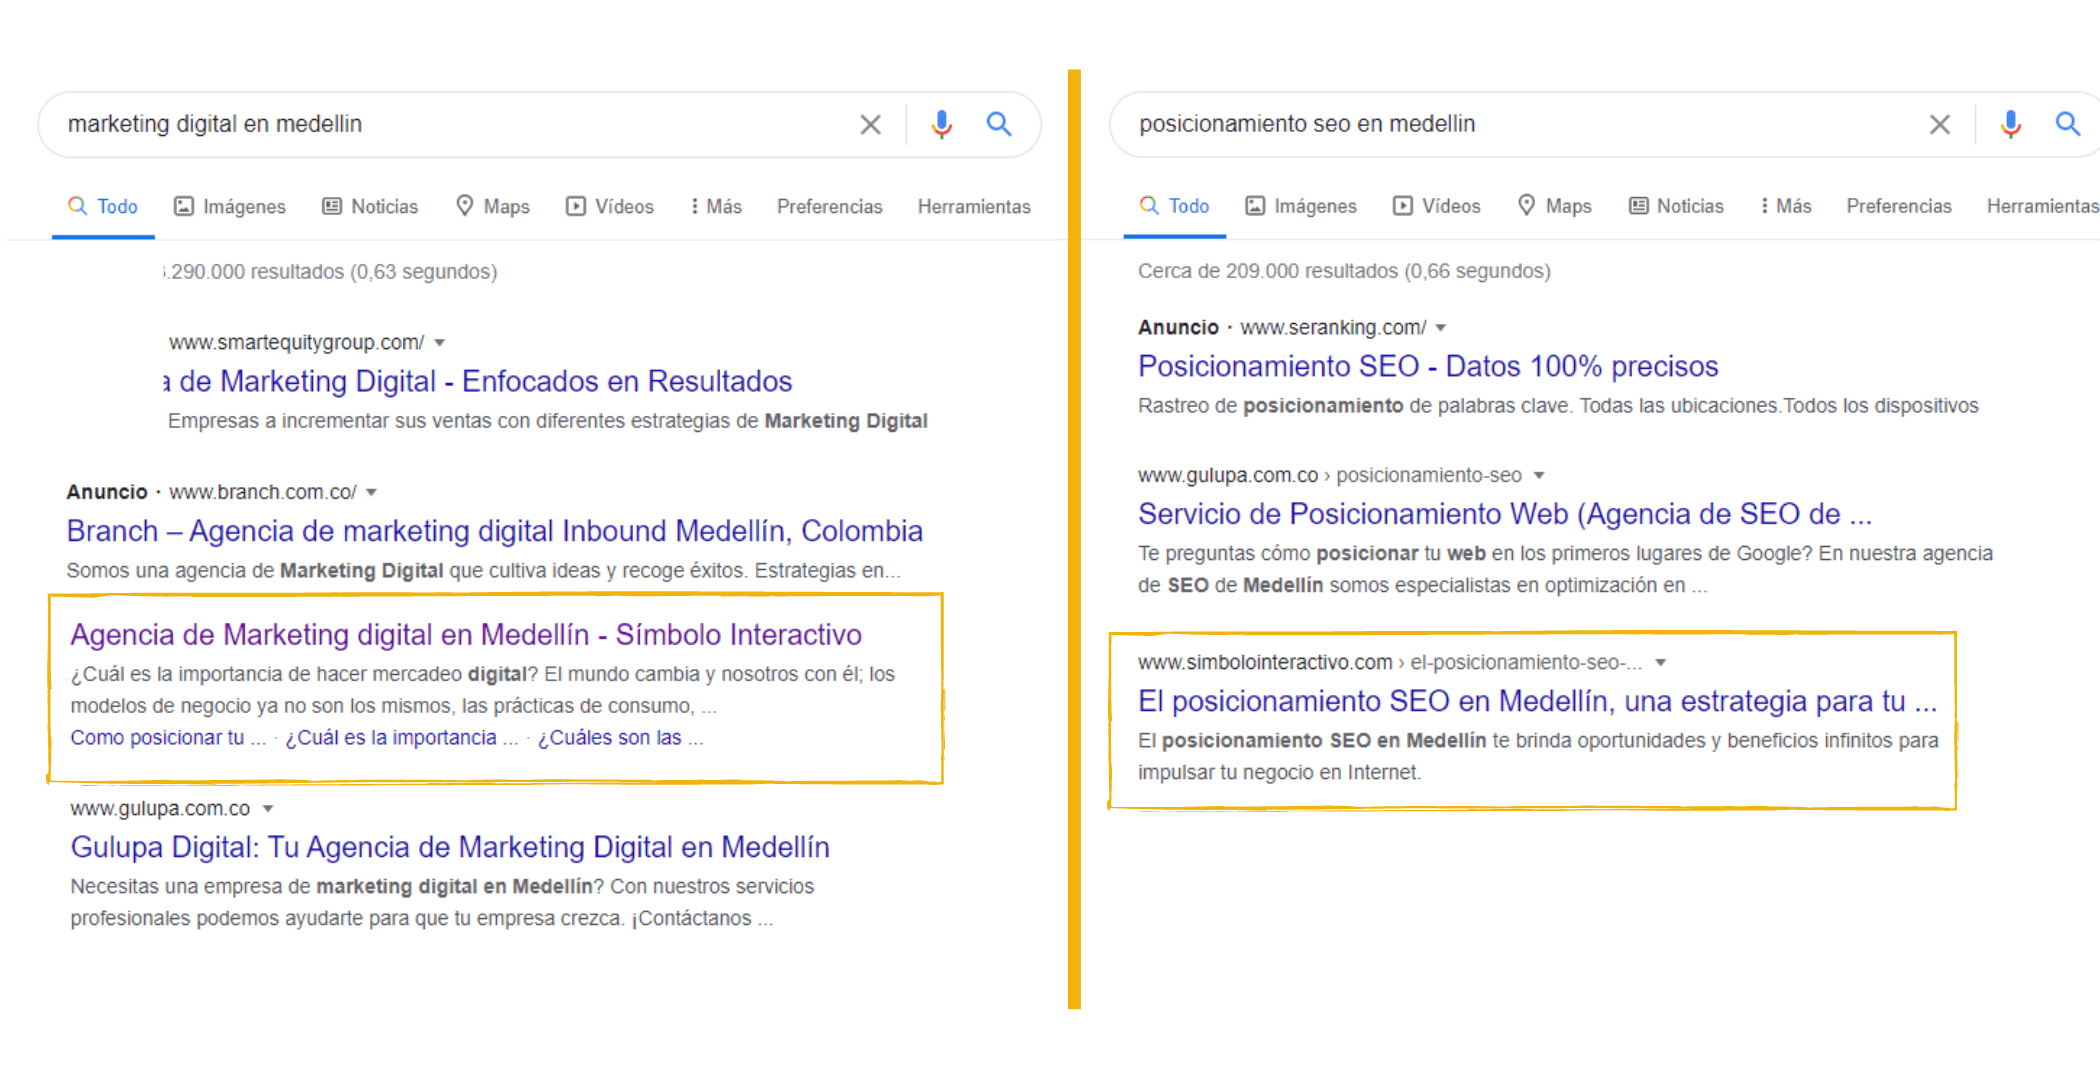The image size is (2100, 1080).
Task: Open 'Gulupa Digital: Tu Agencia de Marketing Digital' result
Action: coord(450,847)
